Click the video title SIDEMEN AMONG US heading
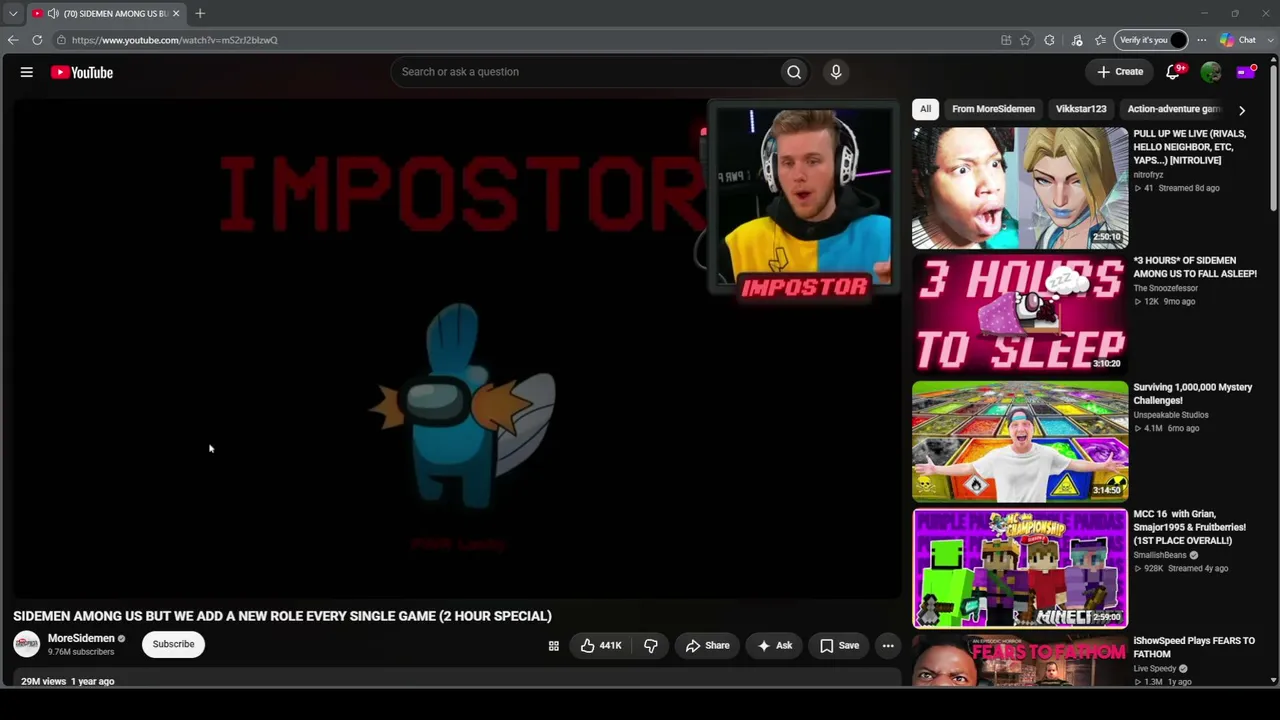This screenshot has height=720, width=1280. 282,616
